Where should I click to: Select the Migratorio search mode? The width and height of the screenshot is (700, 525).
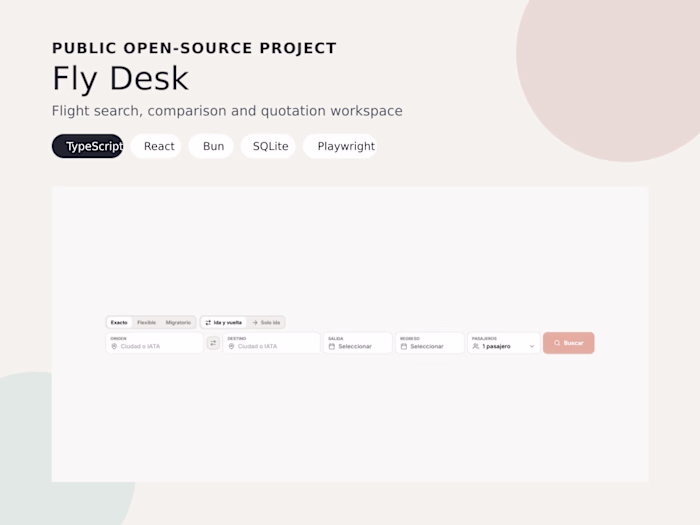click(178, 322)
